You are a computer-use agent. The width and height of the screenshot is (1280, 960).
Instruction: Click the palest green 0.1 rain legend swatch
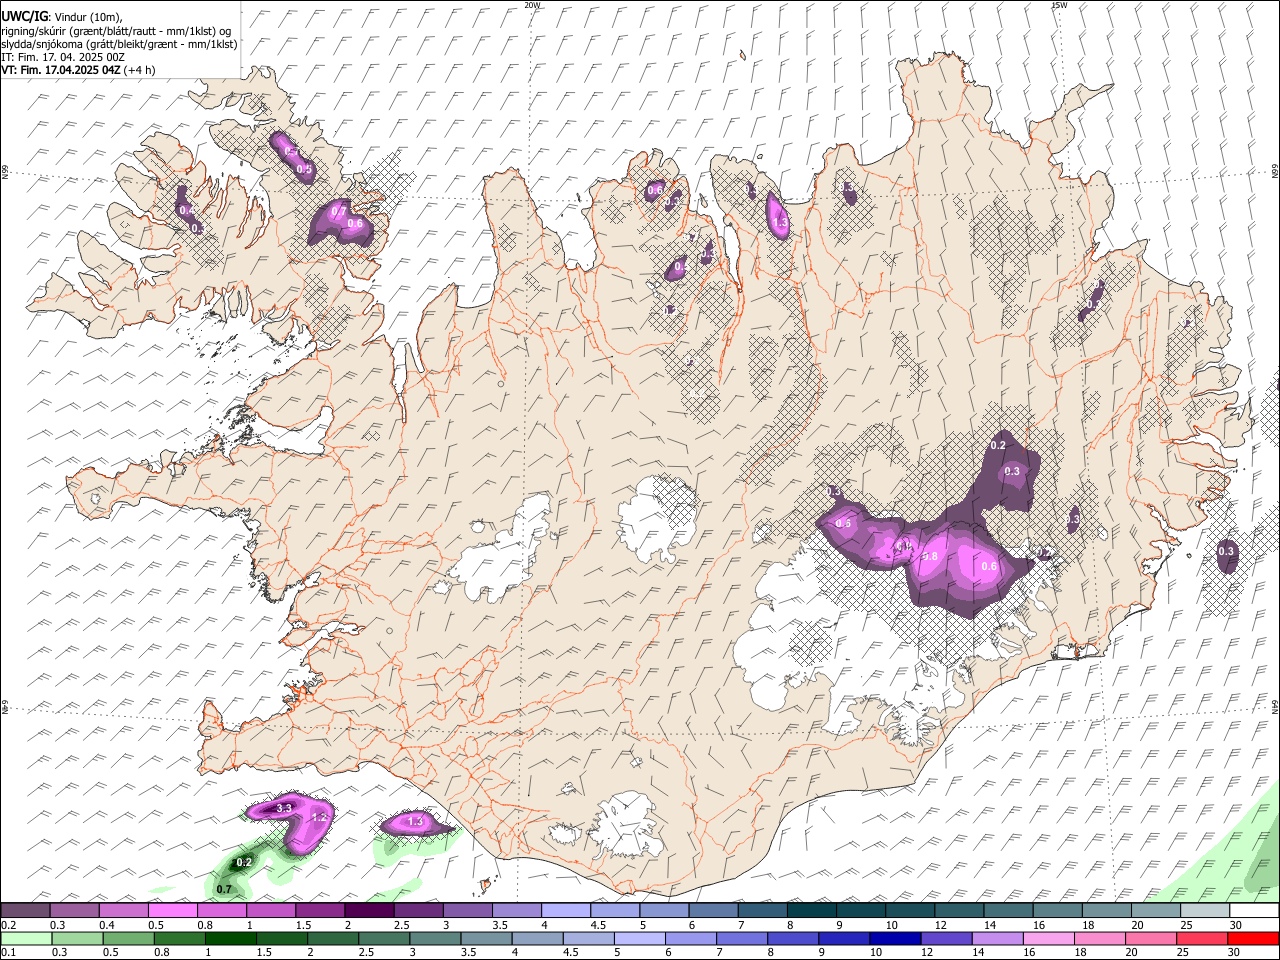click(26, 938)
